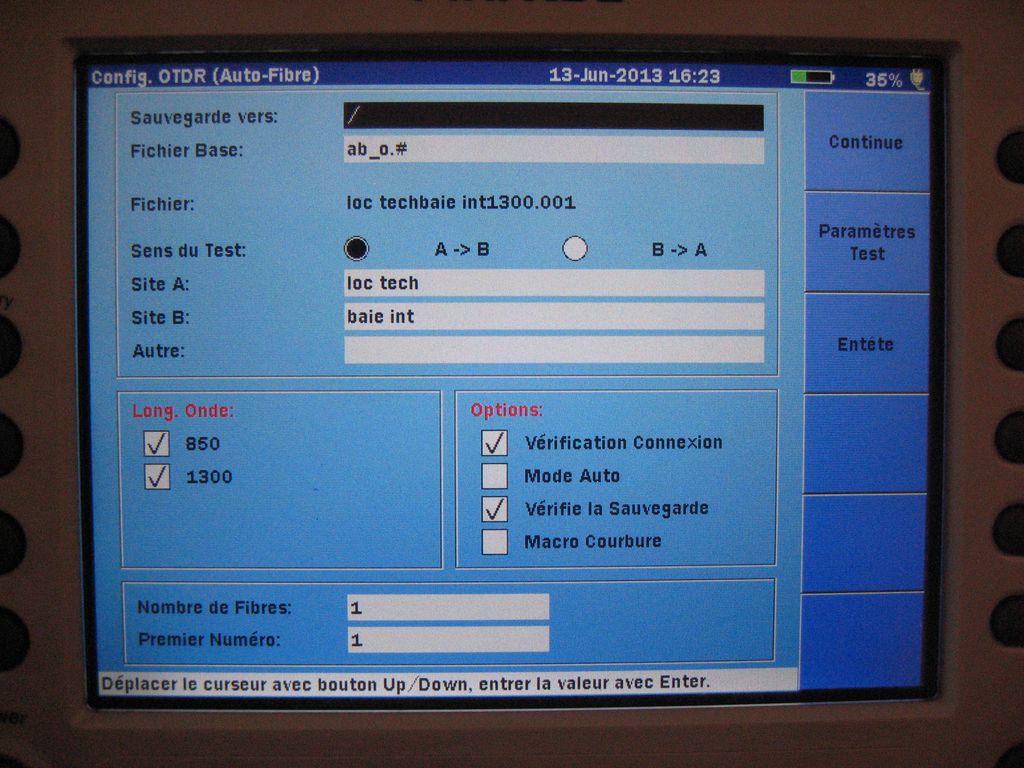1024x768 pixels.
Task: Select the Continue softkey
Action: (x=867, y=142)
